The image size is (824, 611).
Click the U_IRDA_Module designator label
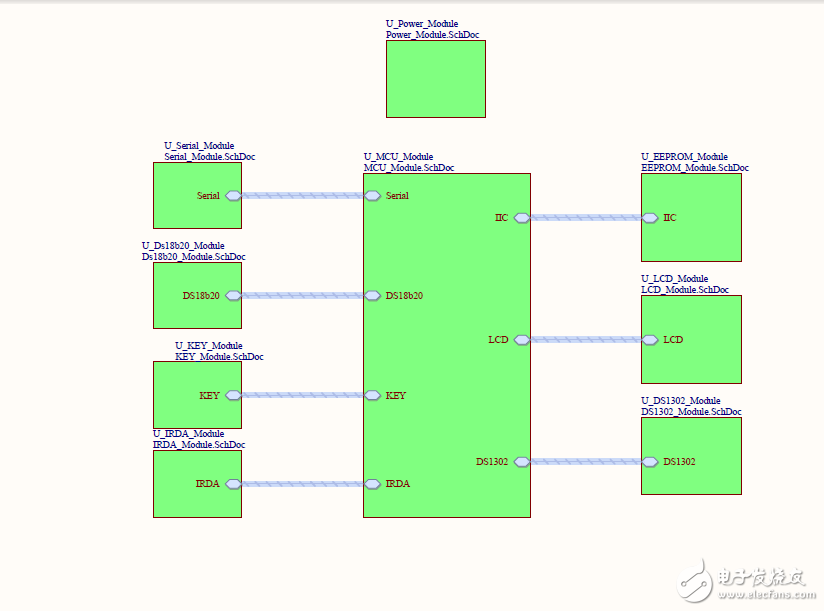click(188, 433)
